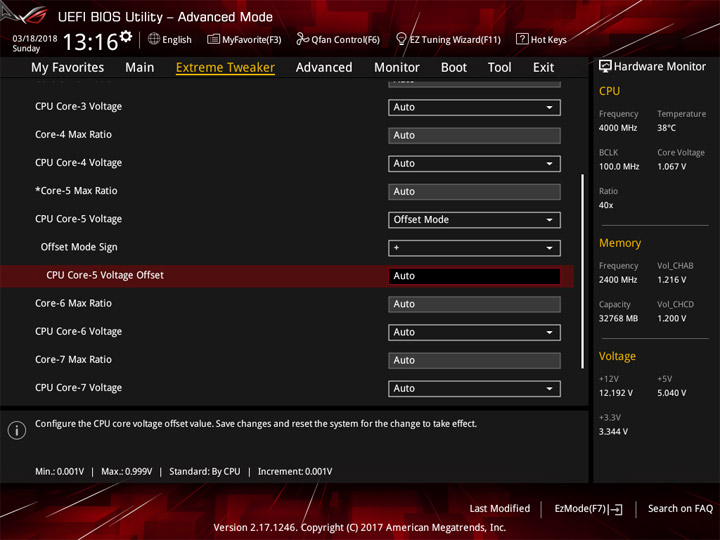Click the 100.0 MHz BCLK value
This screenshot has height=540, width=720.
coord(619,167)
